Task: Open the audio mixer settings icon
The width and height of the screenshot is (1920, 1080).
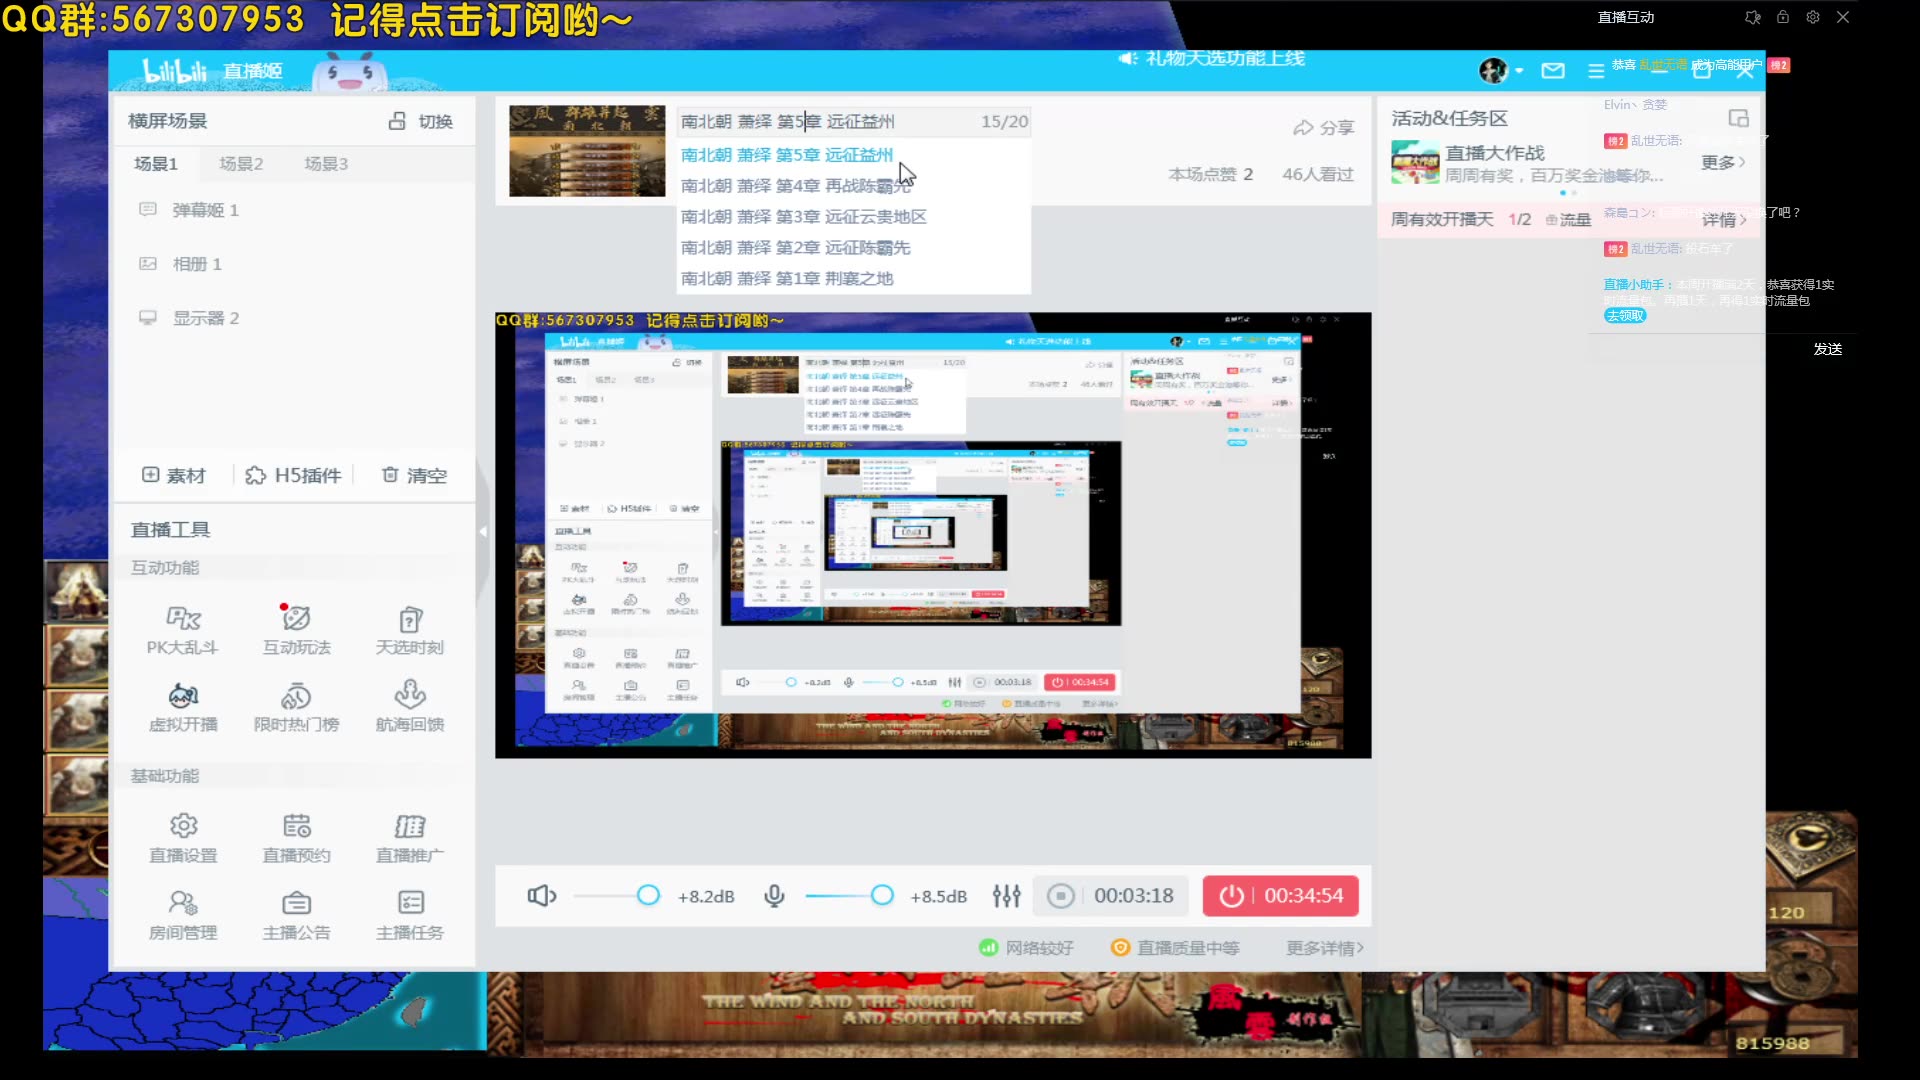Action: coord(1007,896)
